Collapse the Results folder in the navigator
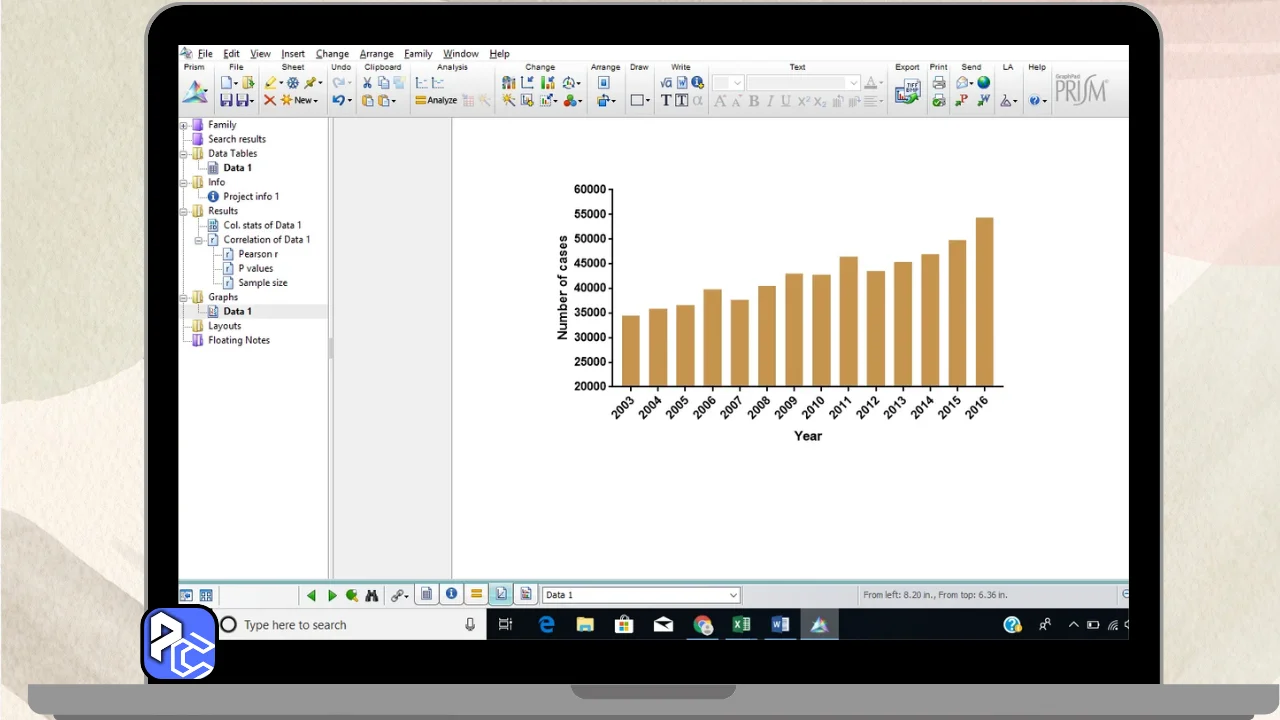 click(184, 211)
